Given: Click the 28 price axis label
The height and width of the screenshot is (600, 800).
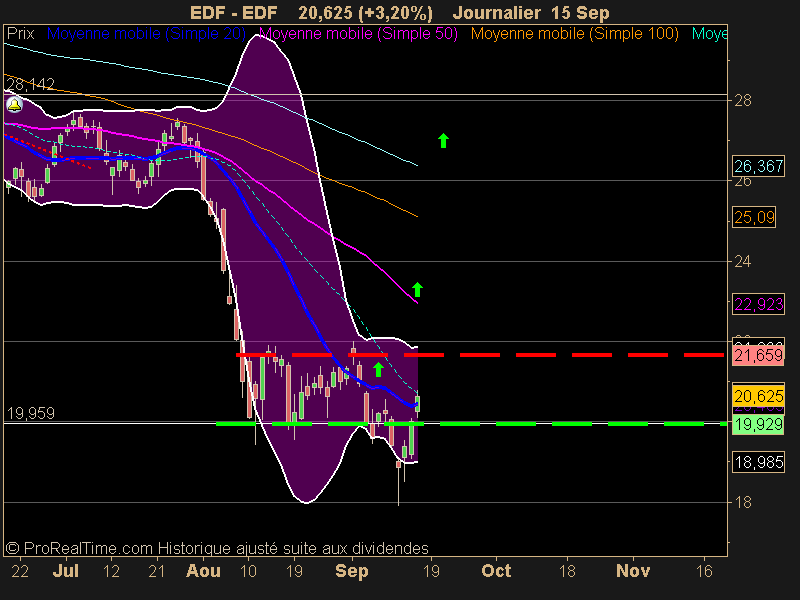Looking at the screenshot, I should pos(743,101).
